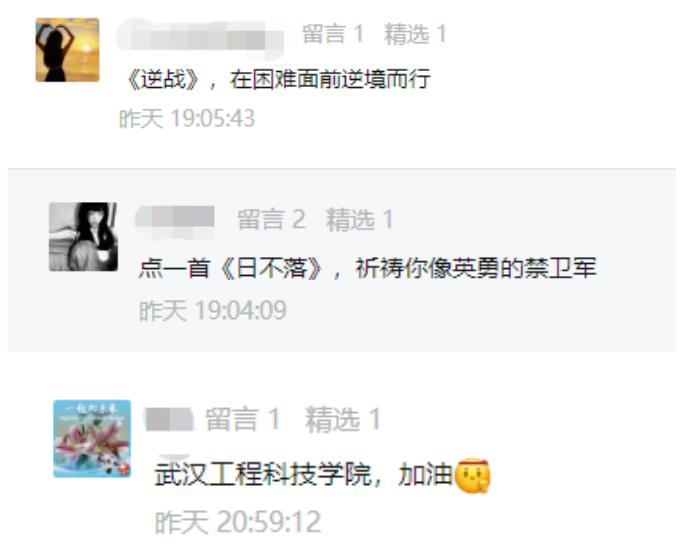
Task: Click the 武汉工程科技学院 comment text
Action: point(263,474)
